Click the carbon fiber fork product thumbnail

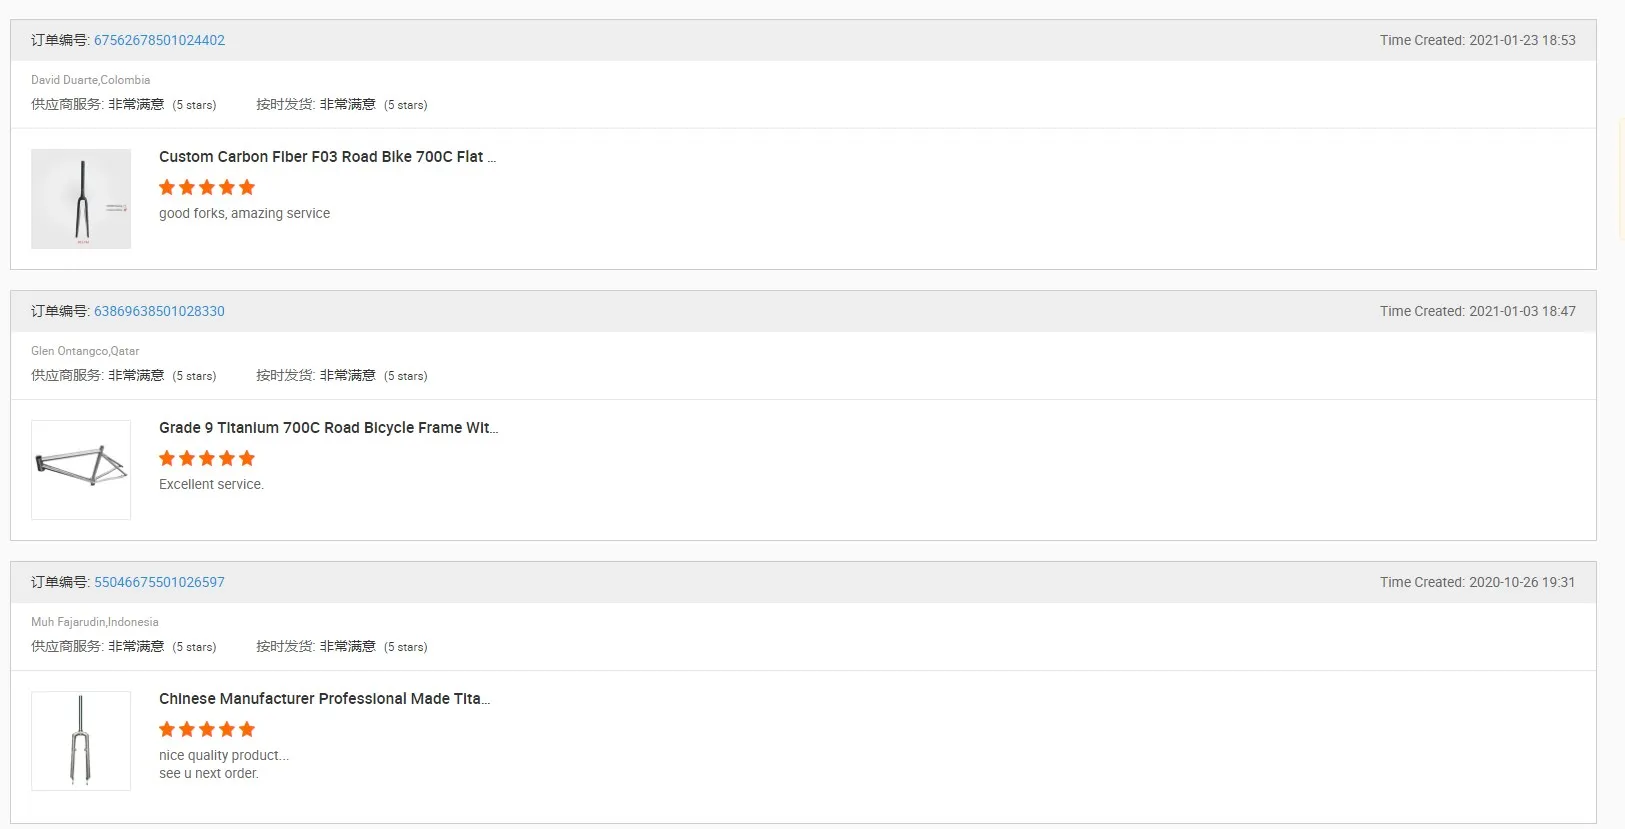point(81,199)
